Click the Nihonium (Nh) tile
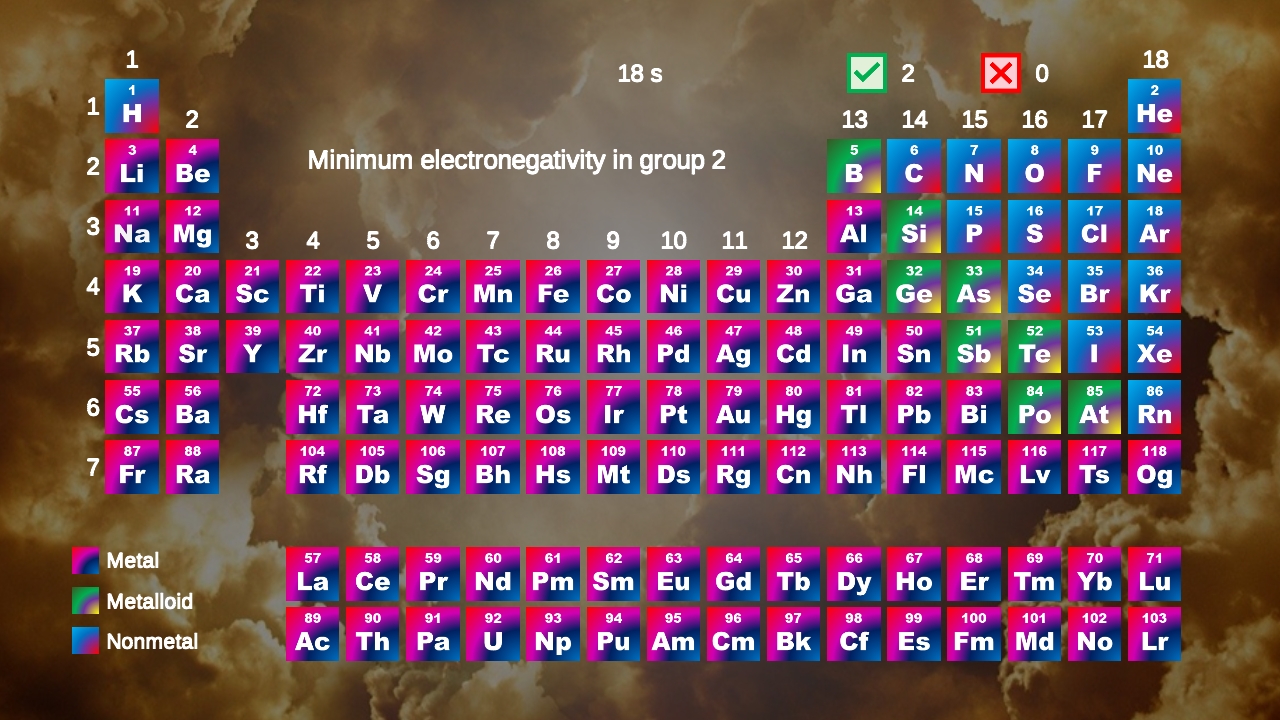 [854, 467]
